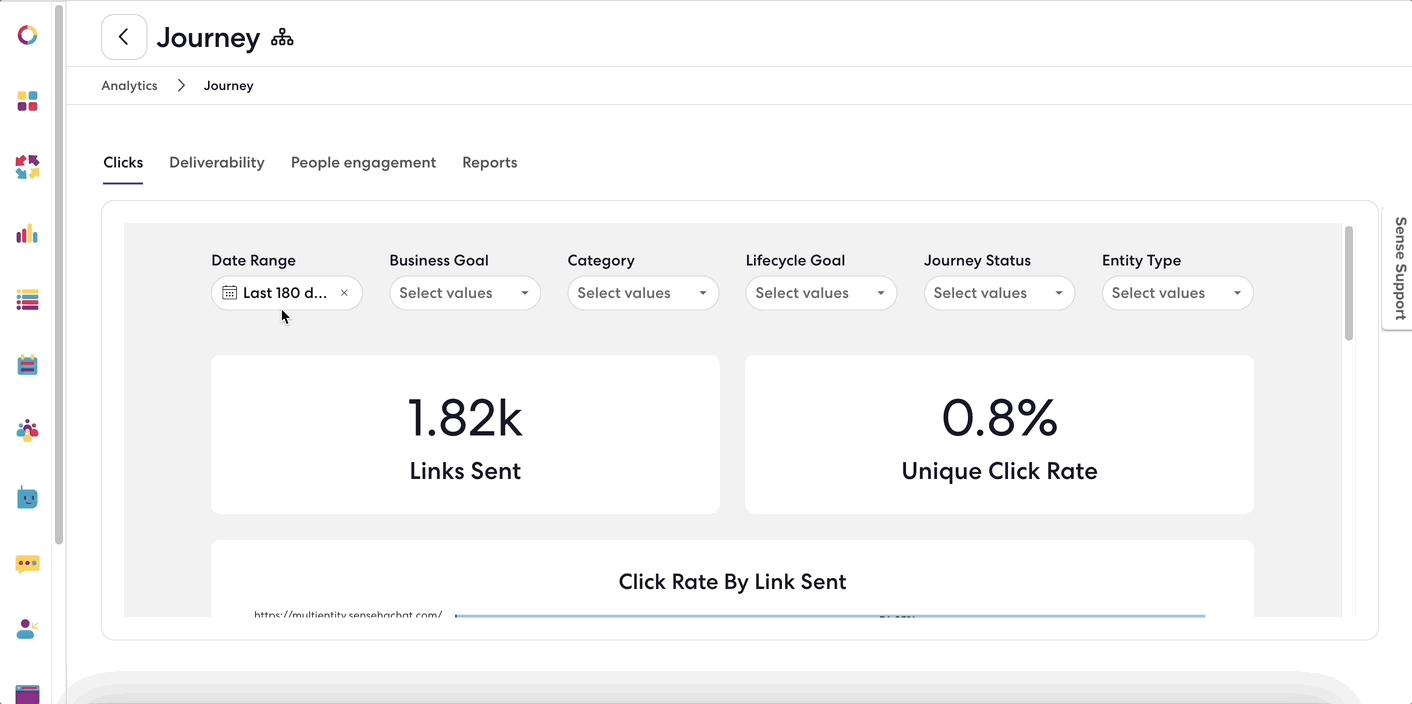Click the Analytics breadcrumb link
1412x704 pixels.
click(x=130, y=86)
